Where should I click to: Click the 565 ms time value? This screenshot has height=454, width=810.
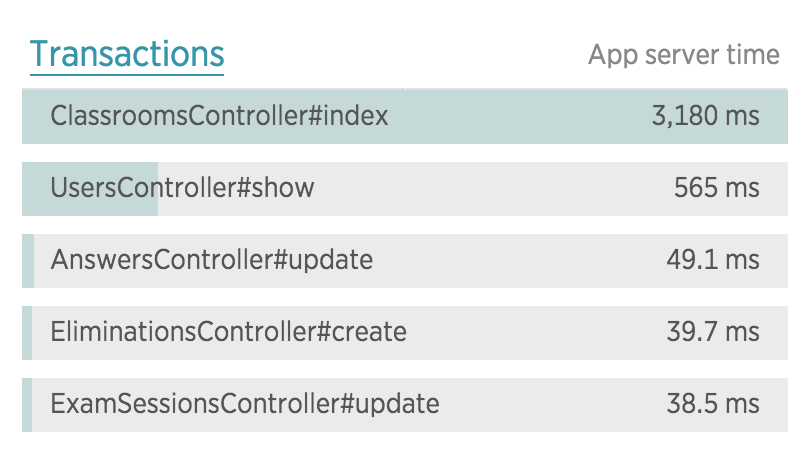pyautogui.click(x=716, y=187)
